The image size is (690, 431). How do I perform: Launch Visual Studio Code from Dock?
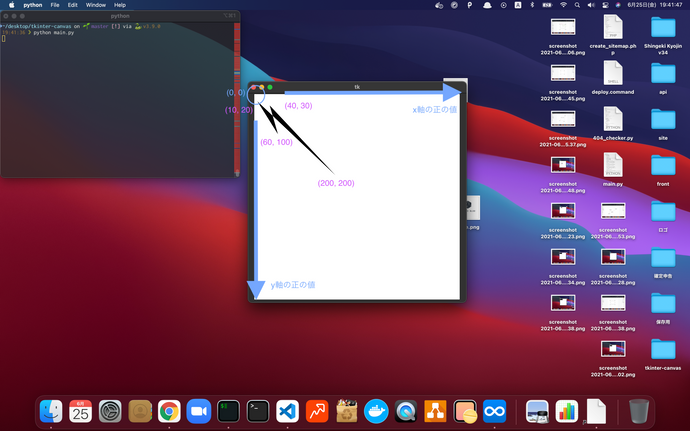pyautogui.click(x=287, y=411)
